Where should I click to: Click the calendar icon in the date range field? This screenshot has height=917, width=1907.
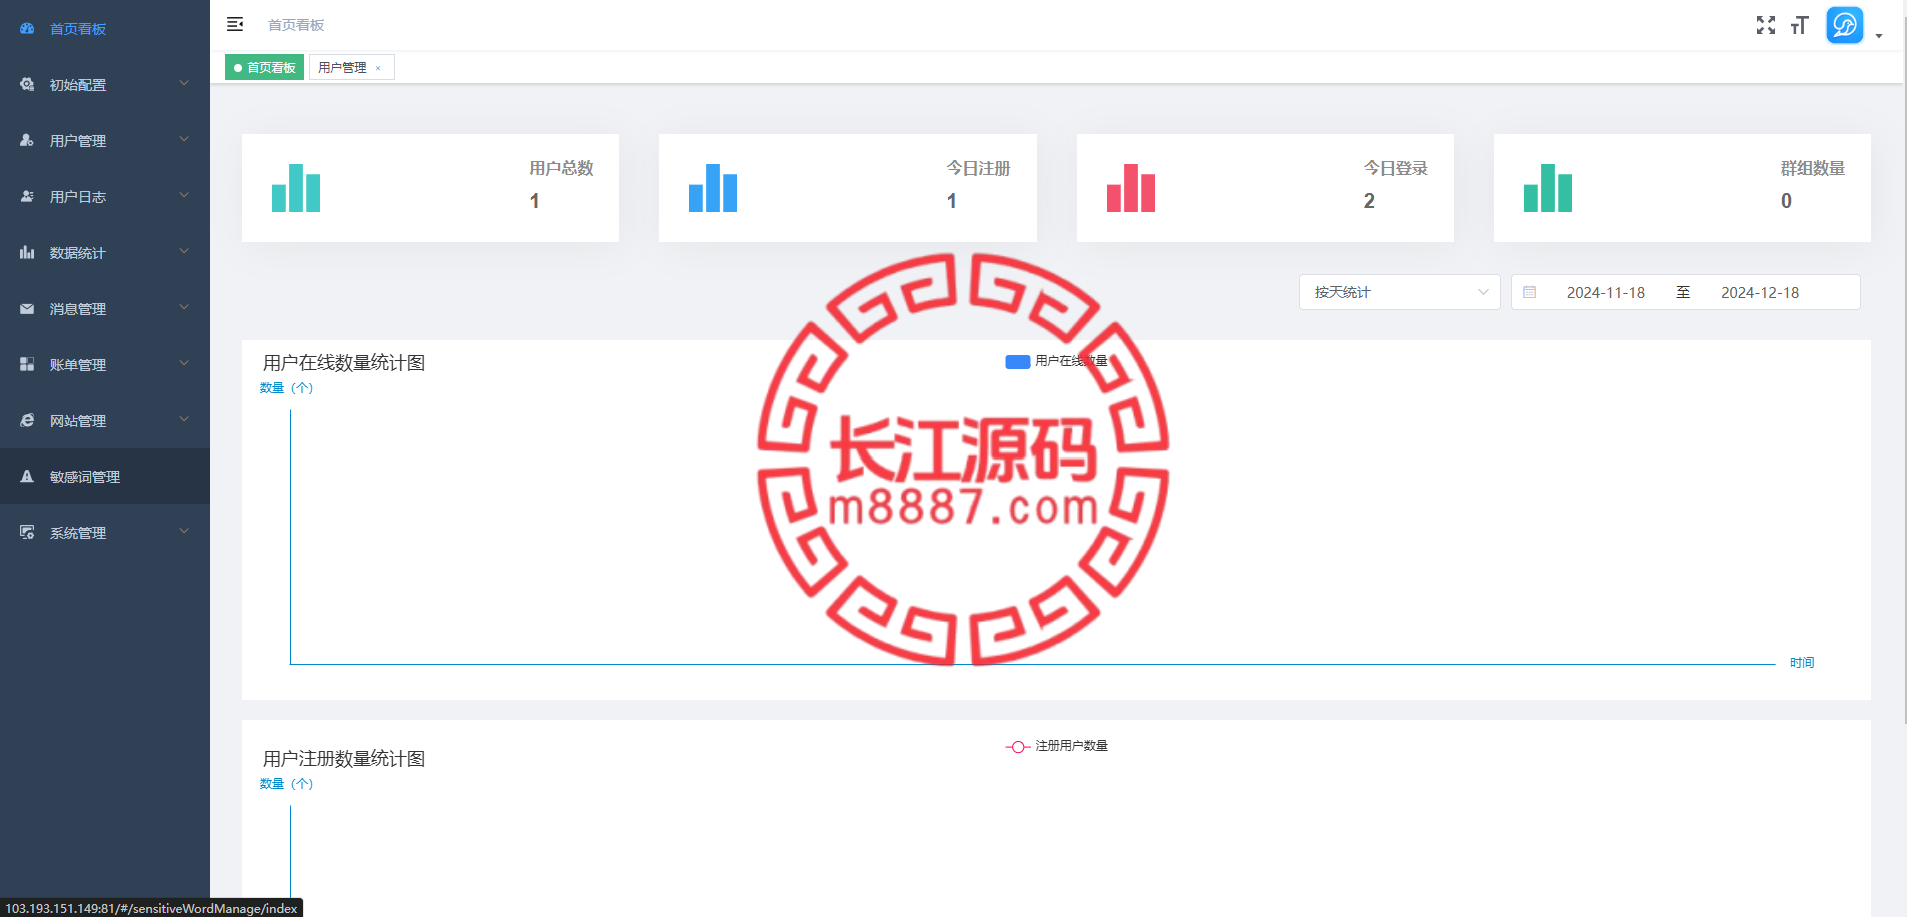coord(1529,292)
